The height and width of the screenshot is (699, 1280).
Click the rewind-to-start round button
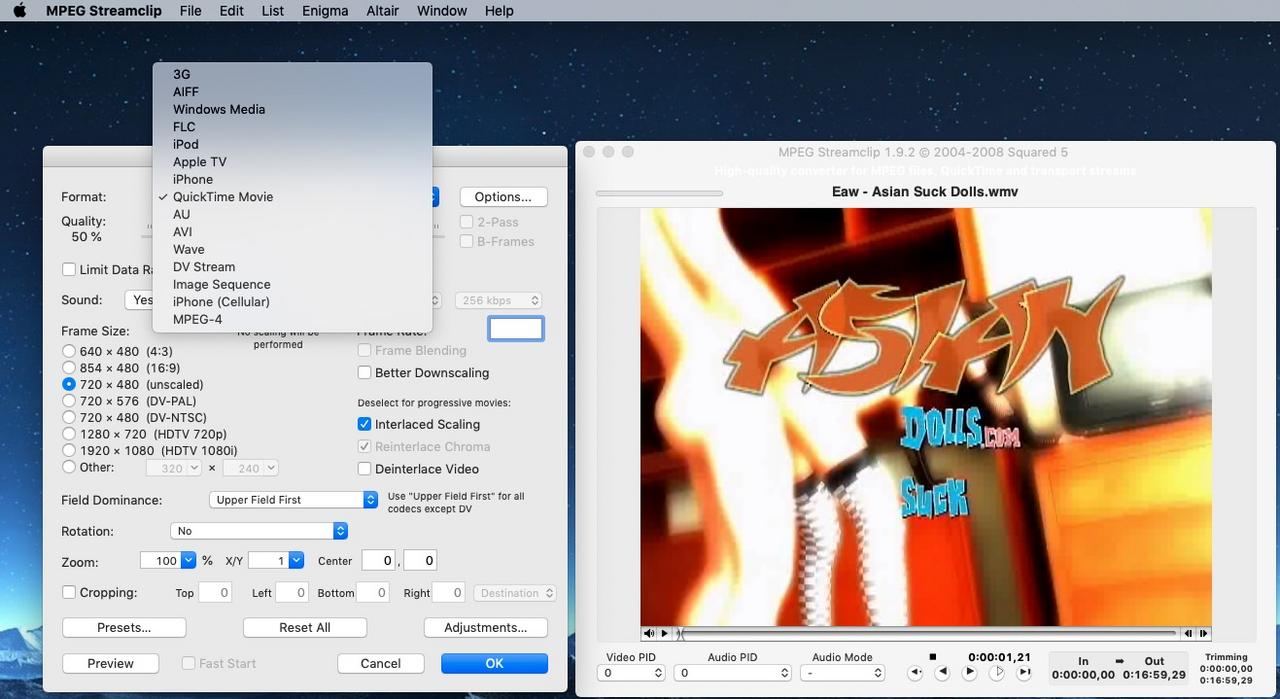[x=914, y=674]
